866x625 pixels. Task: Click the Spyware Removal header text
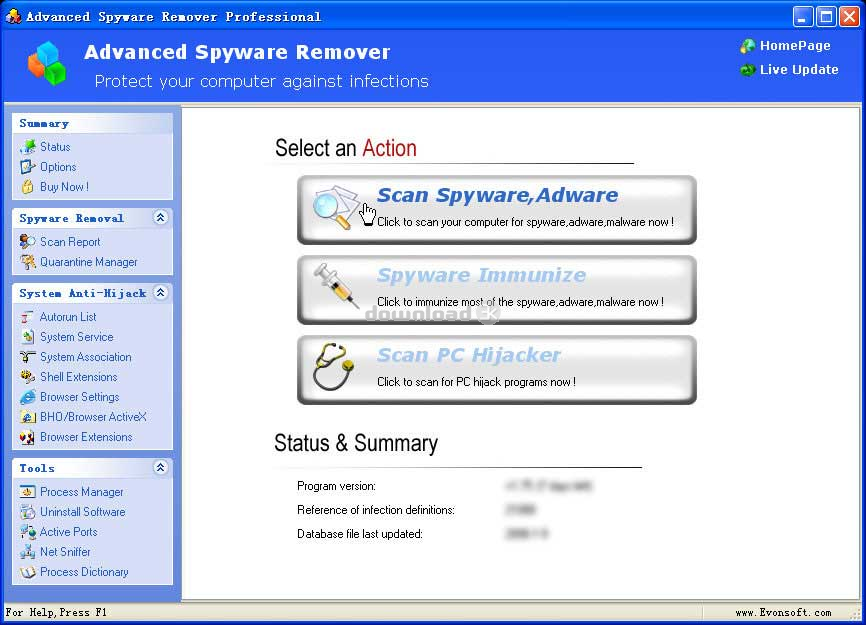[x=71, y=218]
